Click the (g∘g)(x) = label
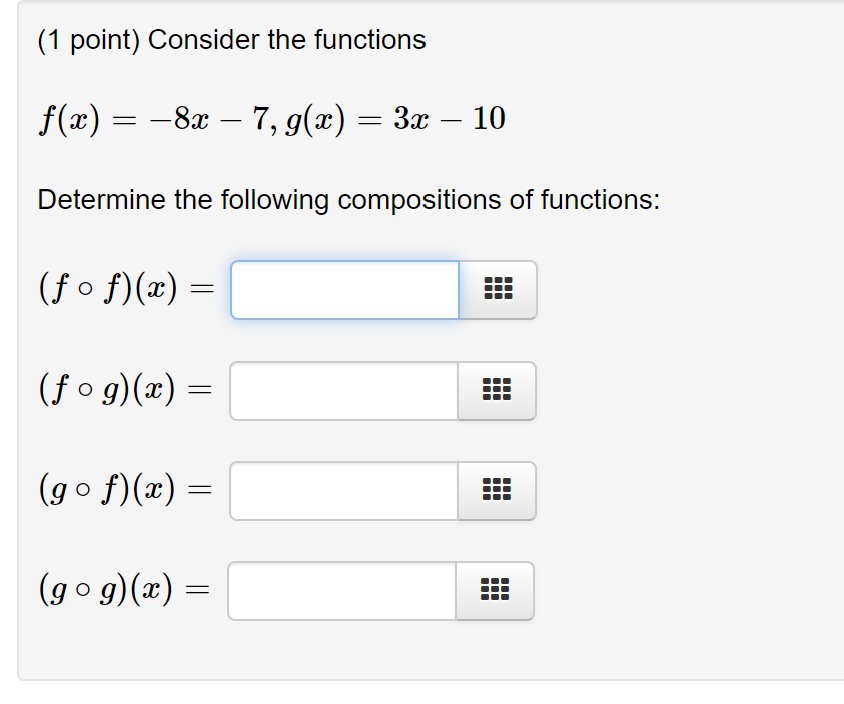Viewport: 844px width, 704px height. point(124,590)
